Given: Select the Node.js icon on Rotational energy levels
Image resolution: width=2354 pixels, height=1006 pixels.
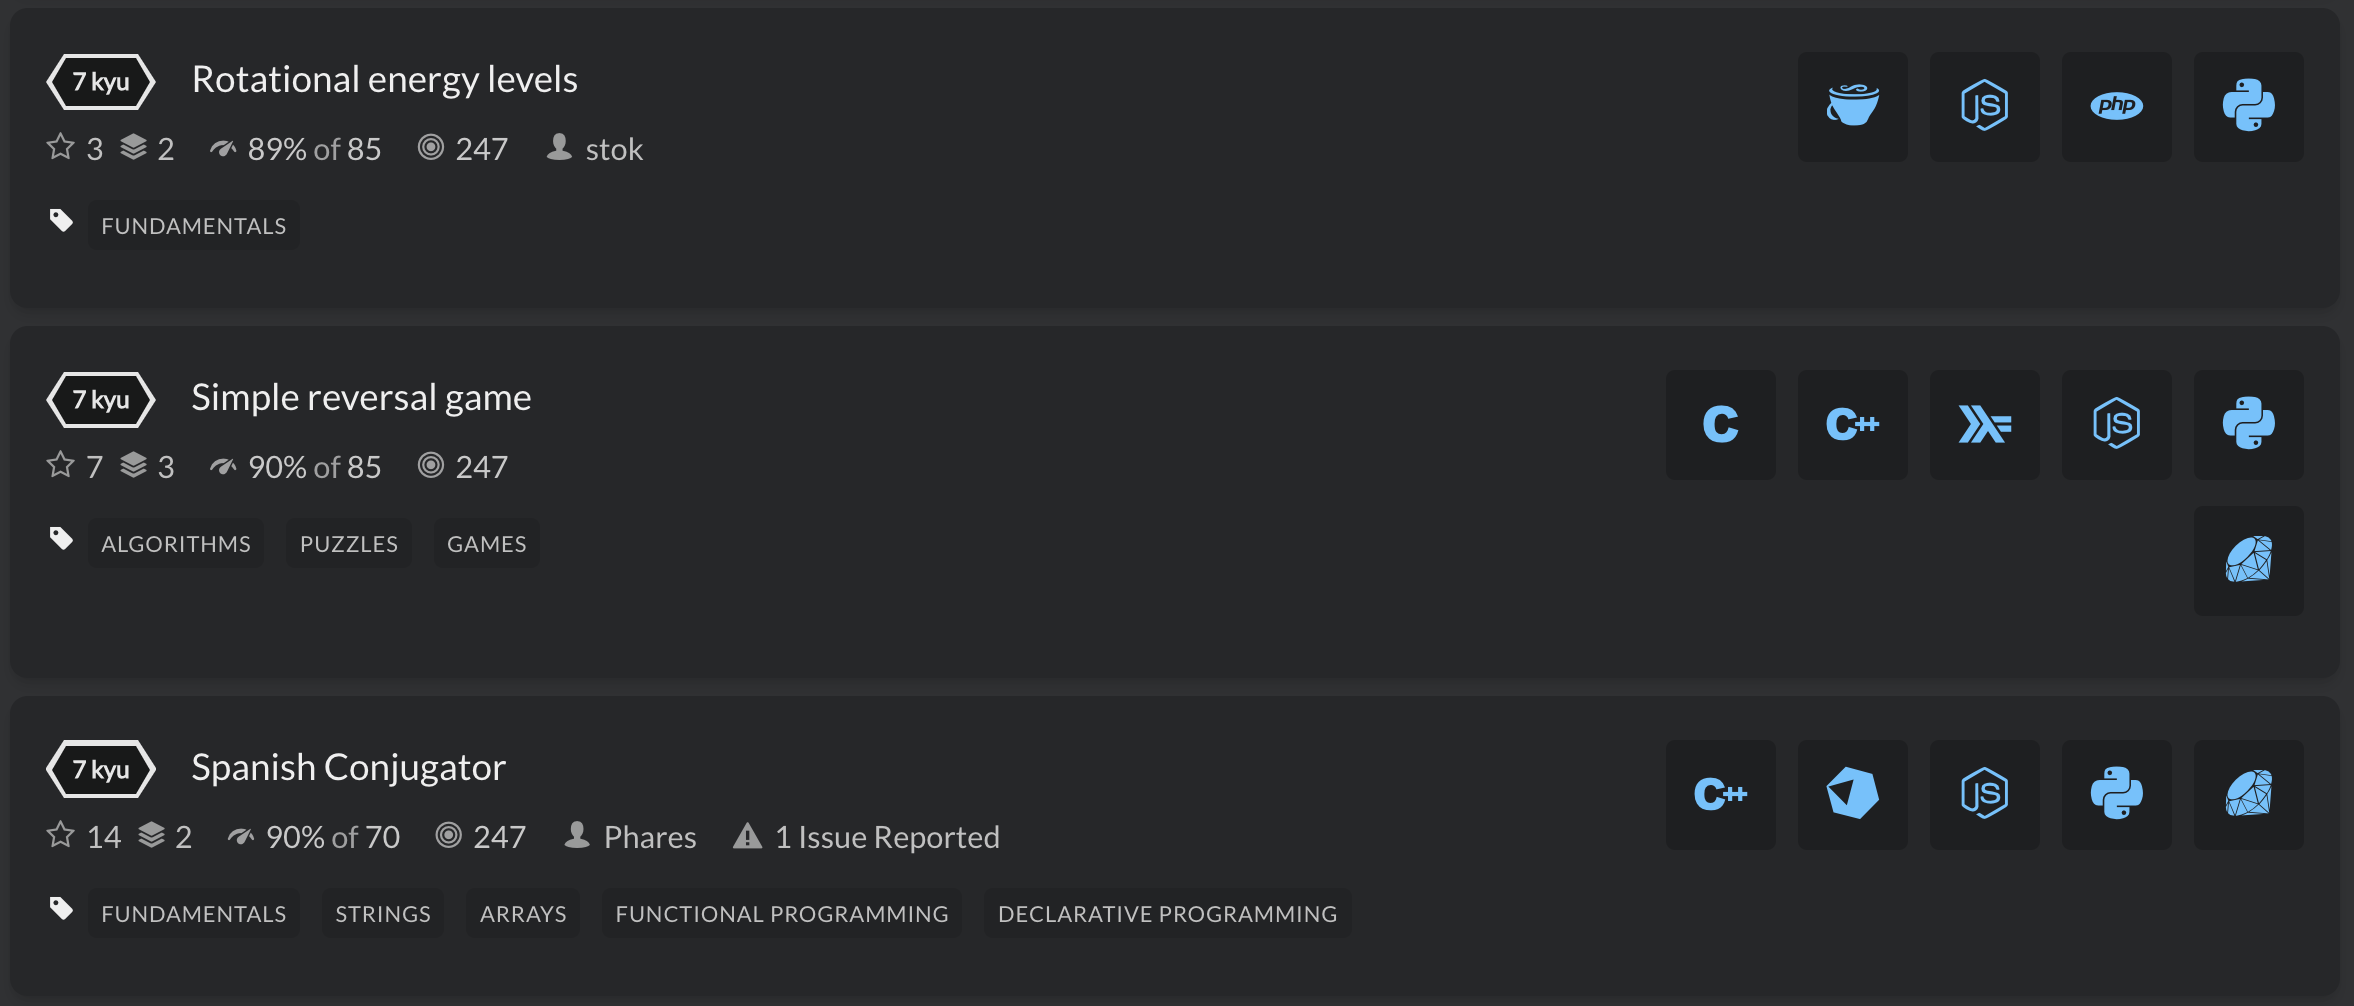Looking at the screenshot, I should click(x=1984, y=106).
